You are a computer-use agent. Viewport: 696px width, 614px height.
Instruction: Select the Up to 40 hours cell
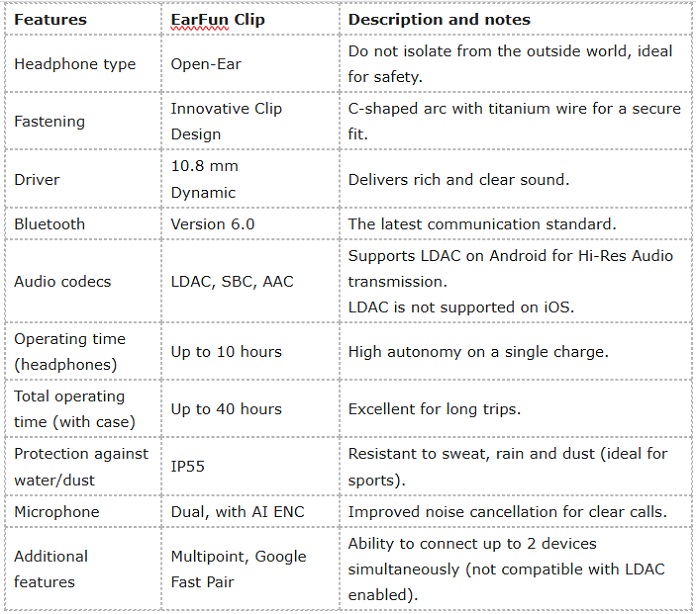click(x=250, y=409)
